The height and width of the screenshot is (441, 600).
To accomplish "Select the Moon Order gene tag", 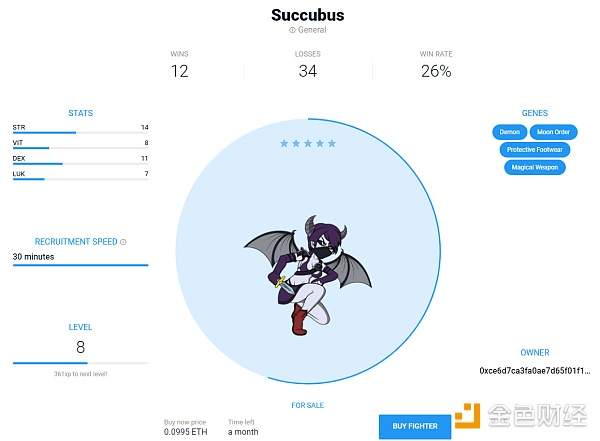I will 553,132.
